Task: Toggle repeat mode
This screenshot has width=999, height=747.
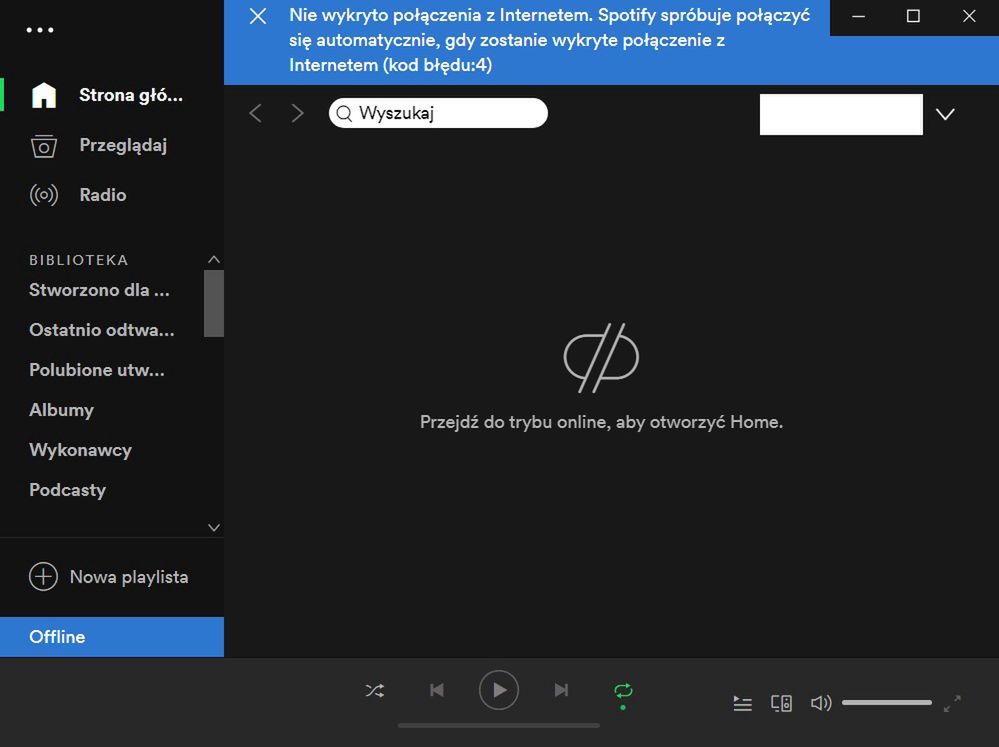Action: tap(623, 692)
